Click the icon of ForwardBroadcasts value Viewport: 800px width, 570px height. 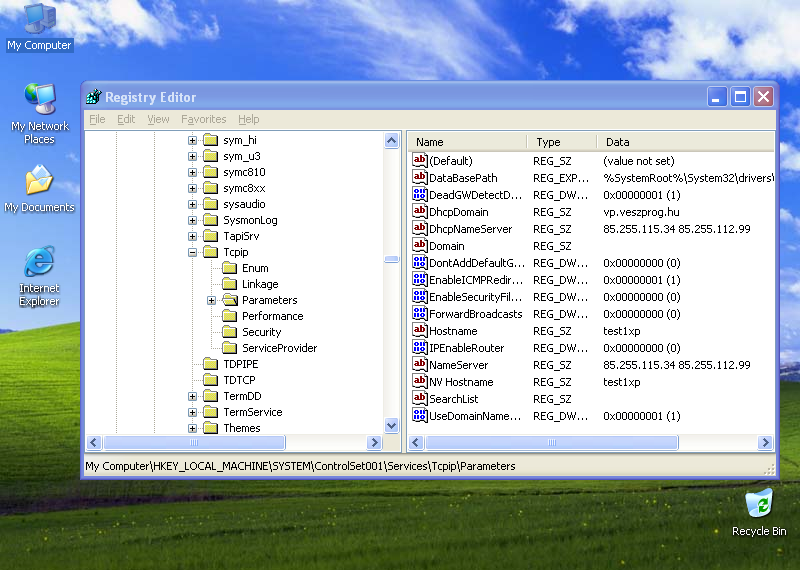[419, 313]
